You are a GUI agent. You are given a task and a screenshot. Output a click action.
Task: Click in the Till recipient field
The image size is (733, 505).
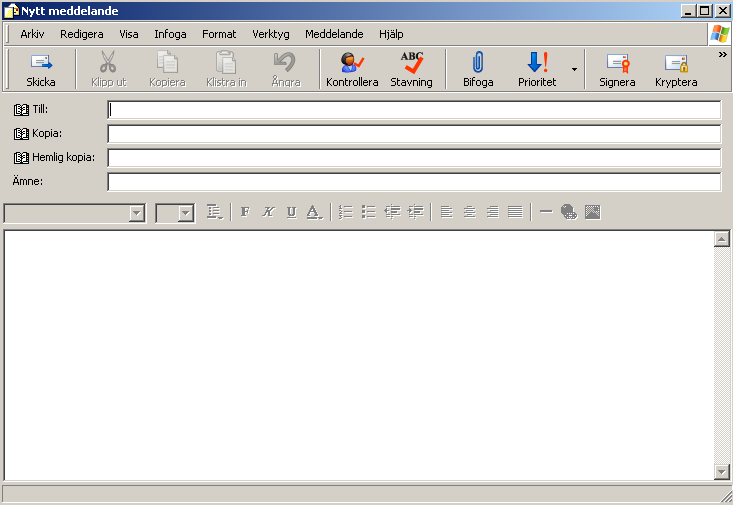tap(414, 110)
